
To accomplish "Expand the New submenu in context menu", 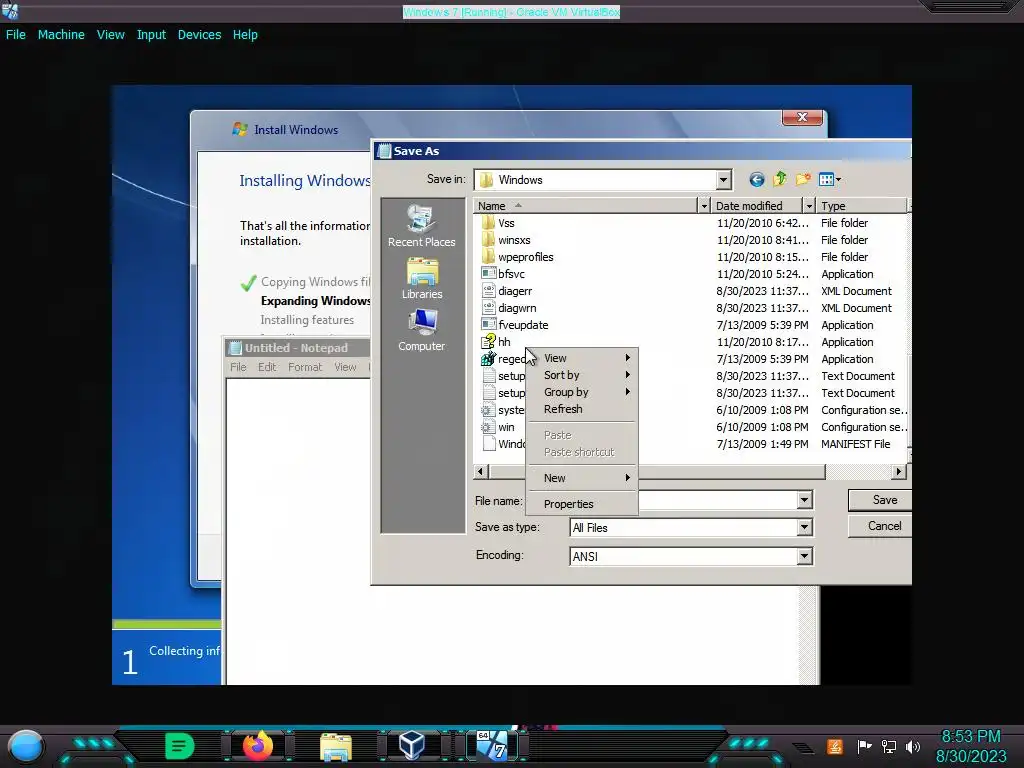I will pos(582,478).
